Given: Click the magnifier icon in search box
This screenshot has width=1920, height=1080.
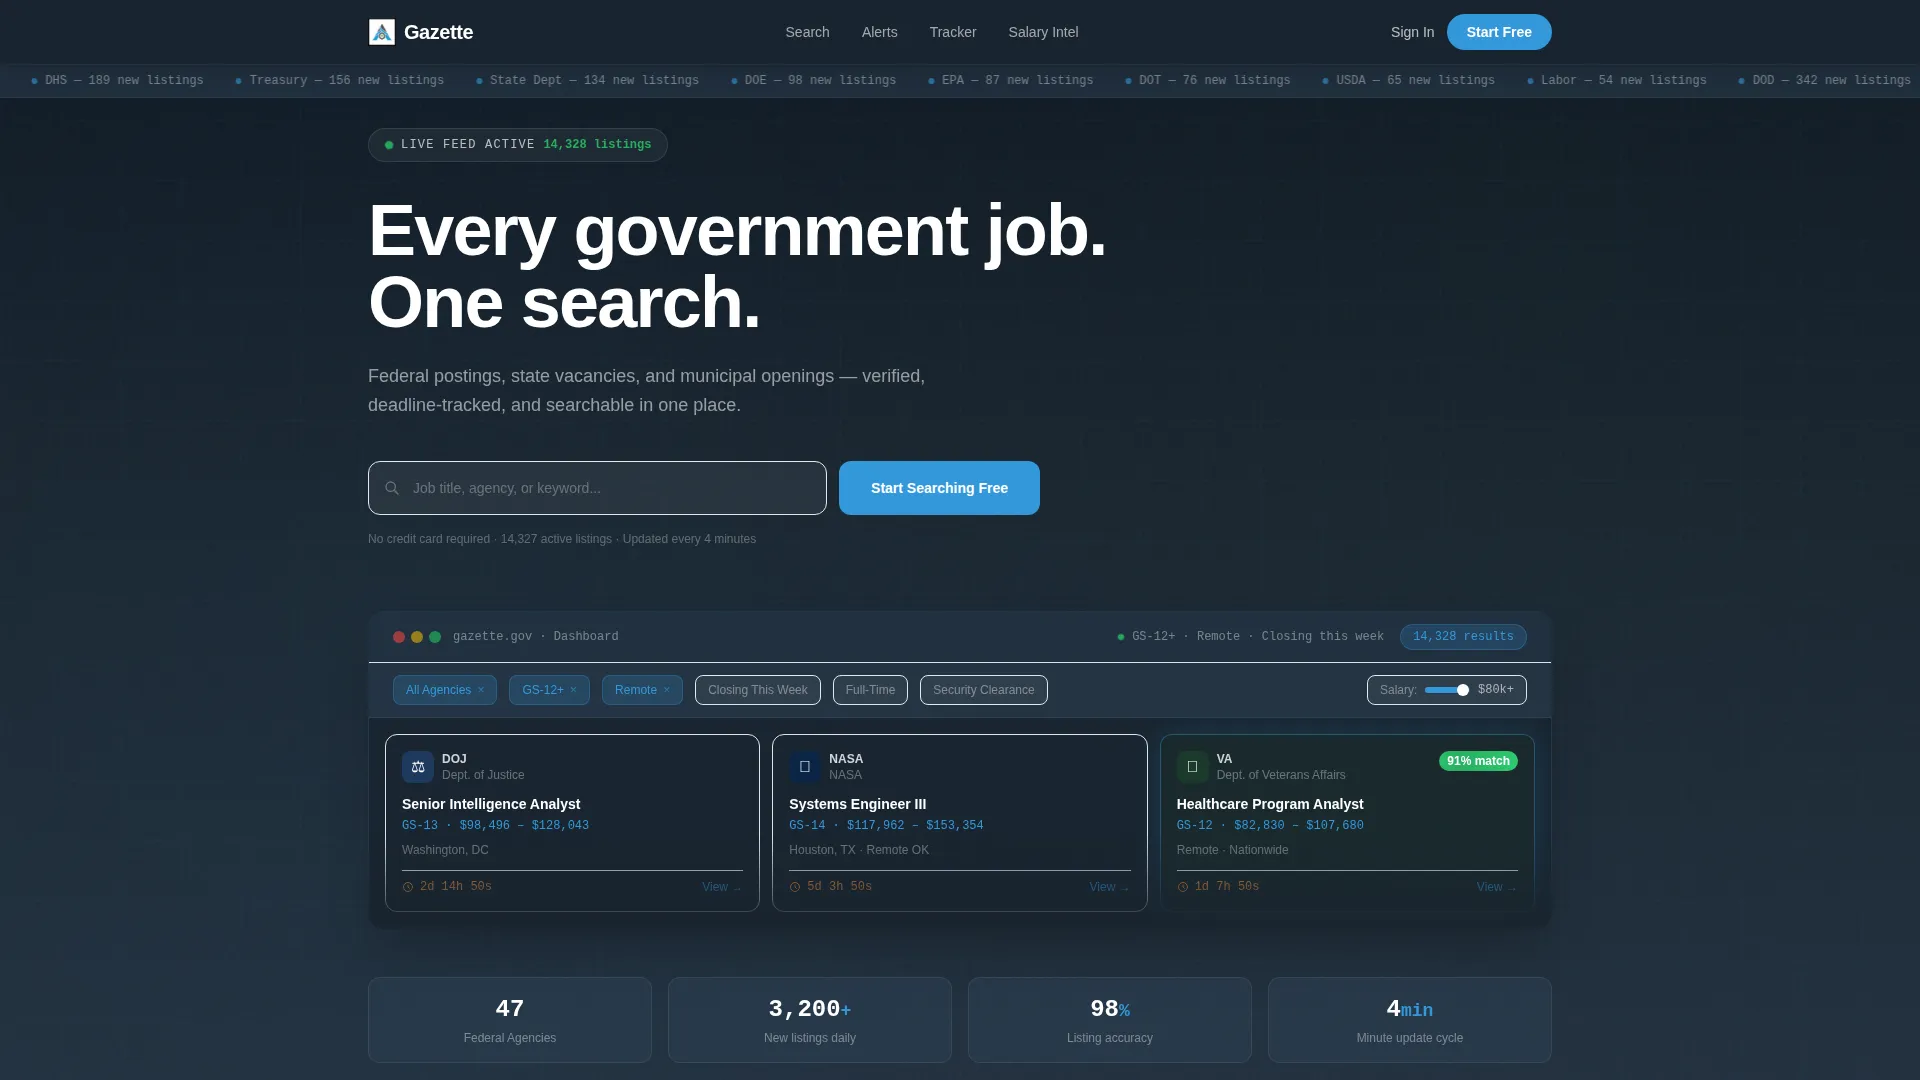Looking at the screenshot, I should (392, 488).
